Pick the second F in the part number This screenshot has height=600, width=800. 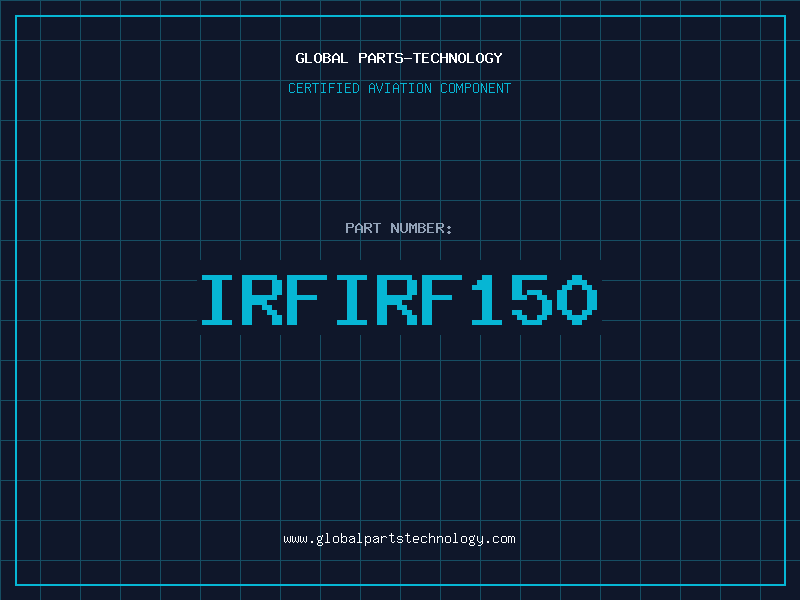pos(442,300)
